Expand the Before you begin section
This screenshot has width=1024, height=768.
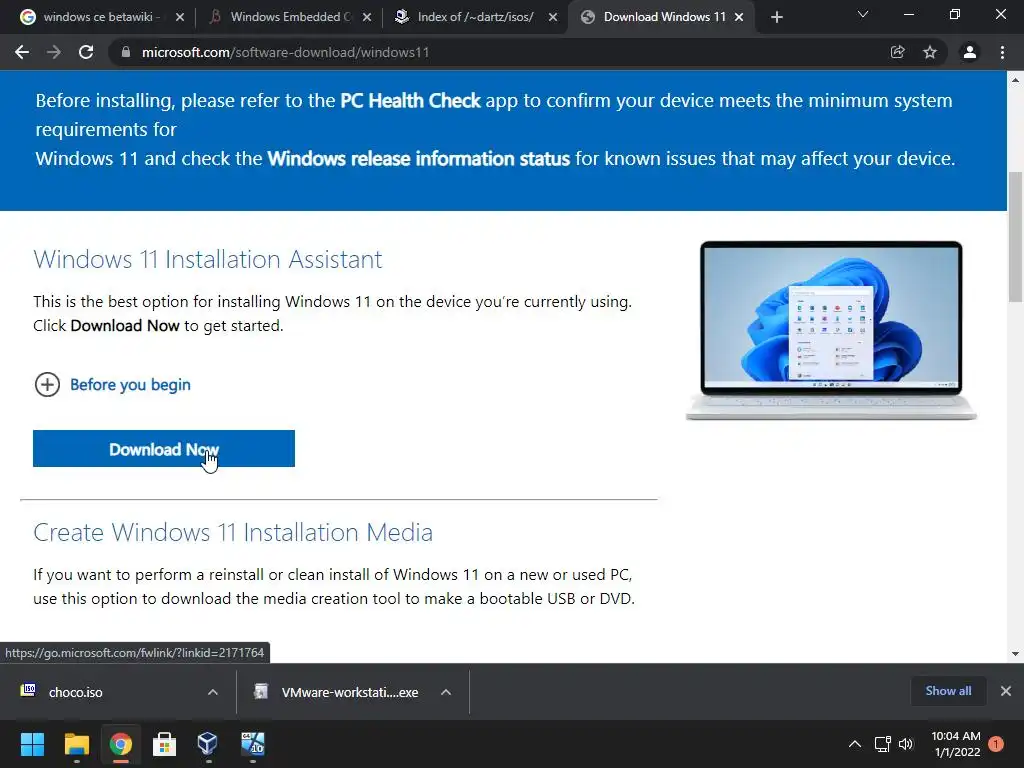point(112,385)
